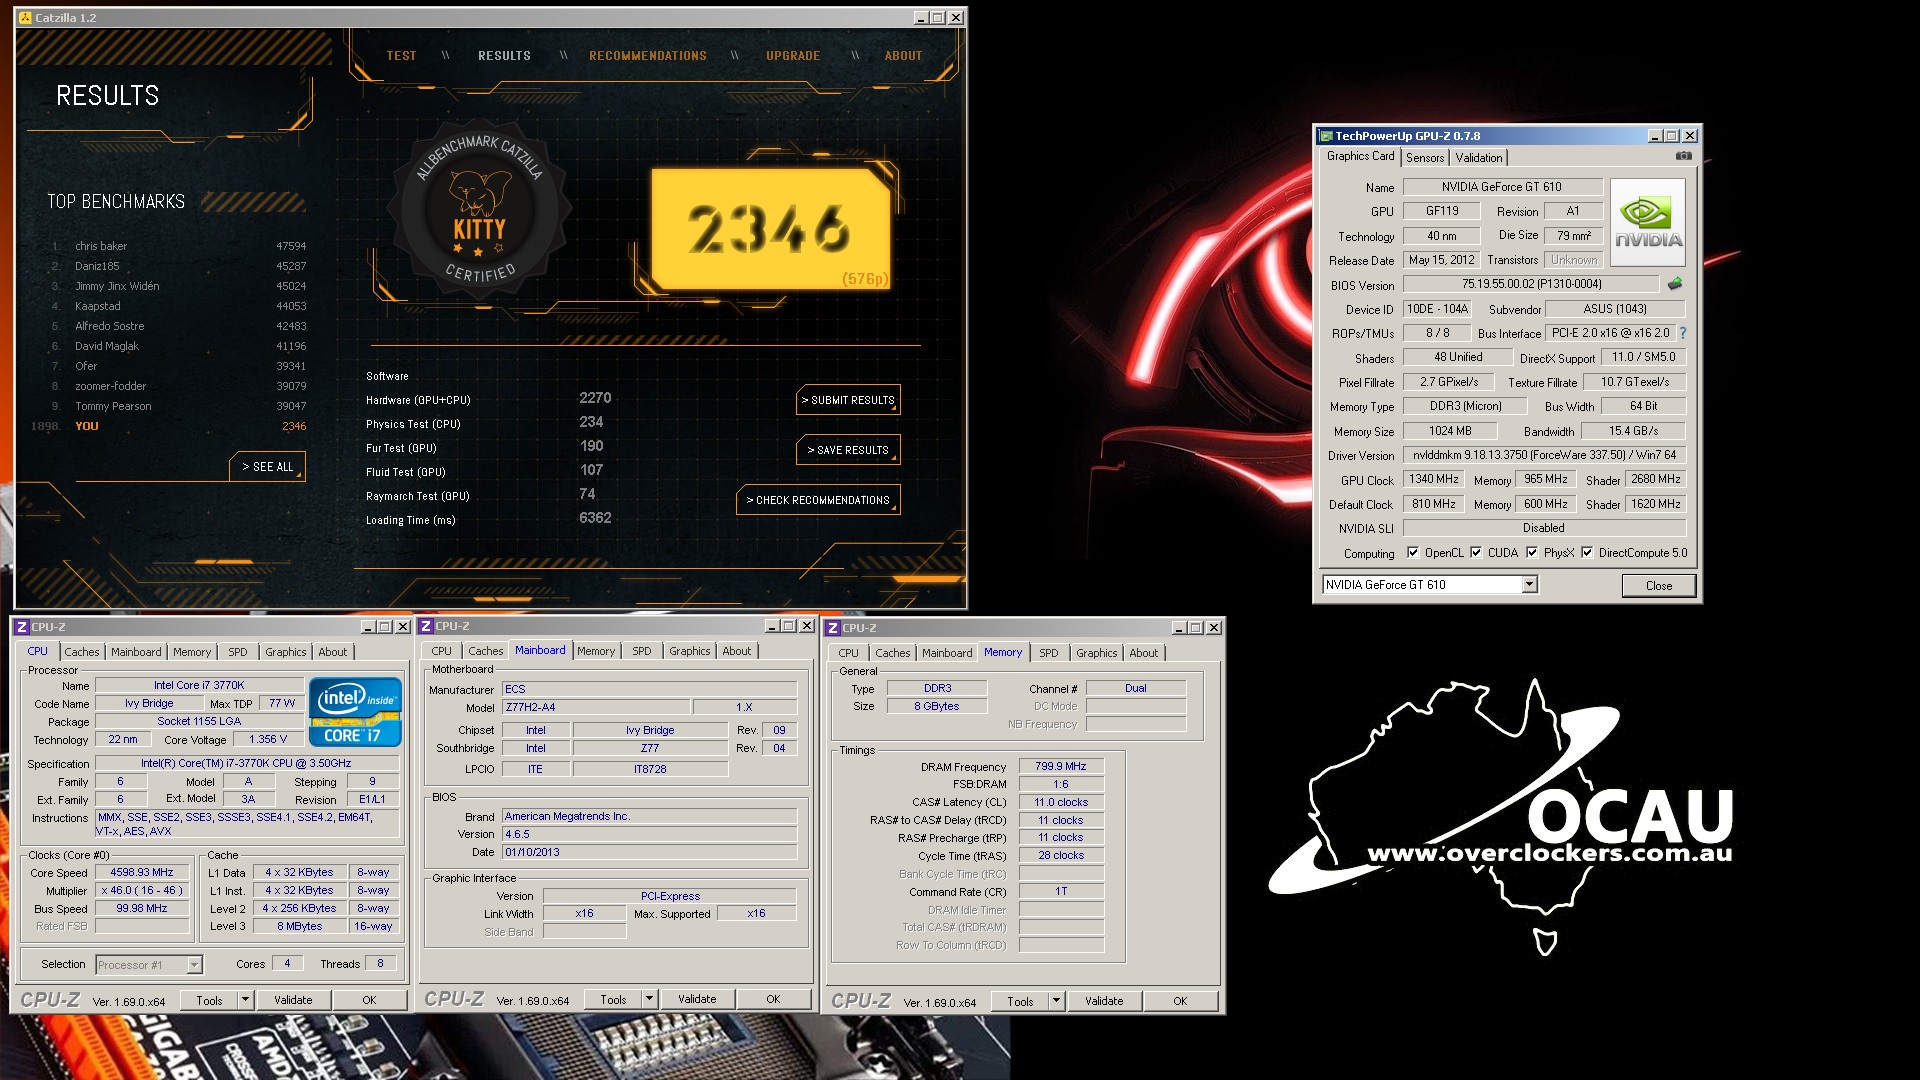Click the BIOS save chip icon in GPU-Z

point(1675,284)
